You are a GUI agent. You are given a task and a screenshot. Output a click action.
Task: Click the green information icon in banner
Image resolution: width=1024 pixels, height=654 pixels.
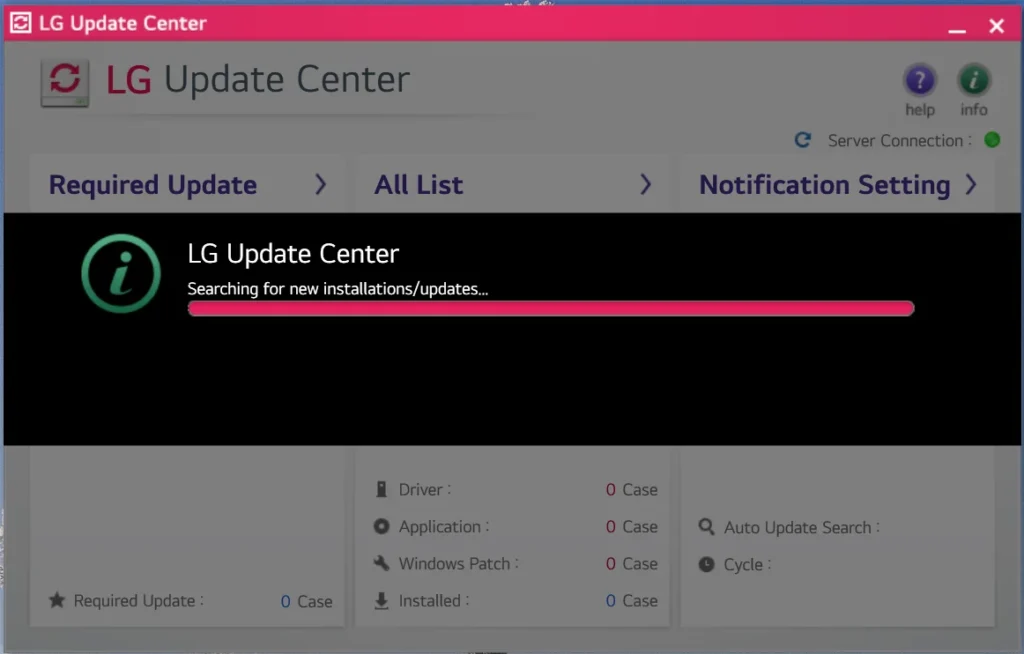(x=120, y=273)
